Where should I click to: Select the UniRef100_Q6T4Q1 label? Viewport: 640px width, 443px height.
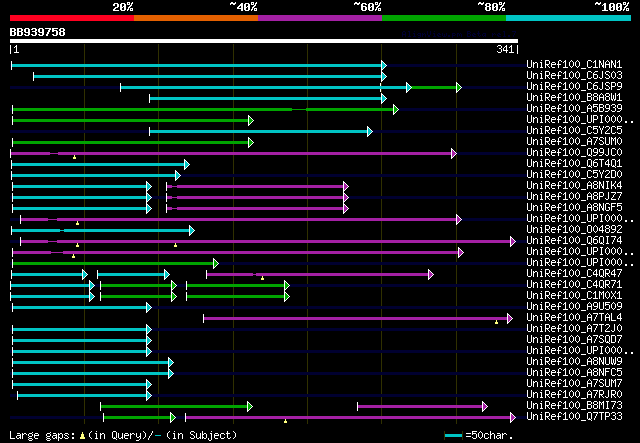click(x=574, y=163)
